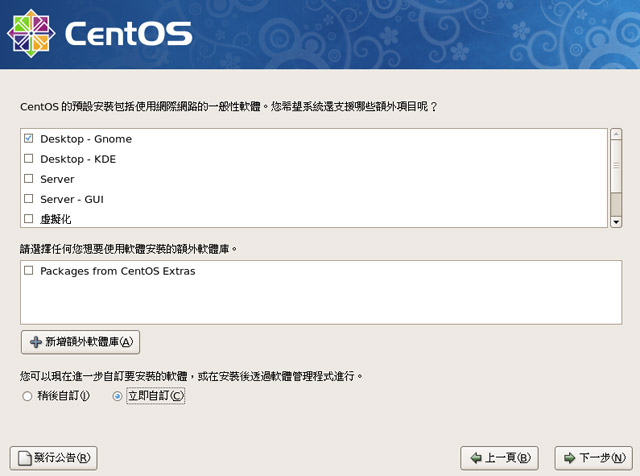Enable the 虛擬化 checkbox
The image size is (640, 476).
29,219
